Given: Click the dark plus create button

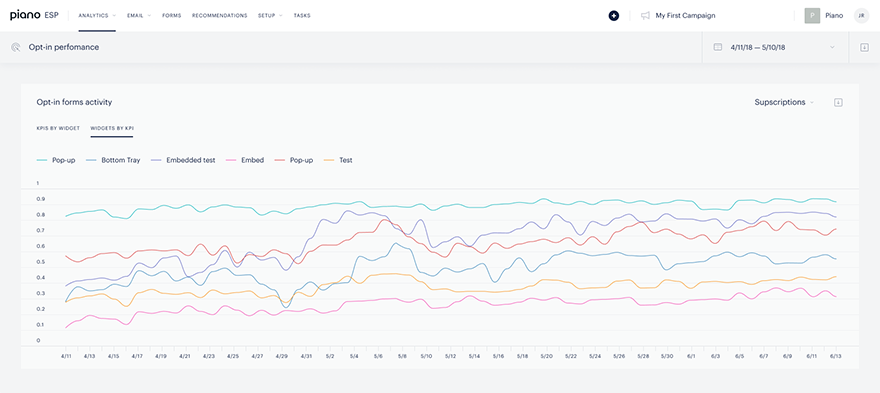Looking at the screenshot, I should tap(614, 16).
